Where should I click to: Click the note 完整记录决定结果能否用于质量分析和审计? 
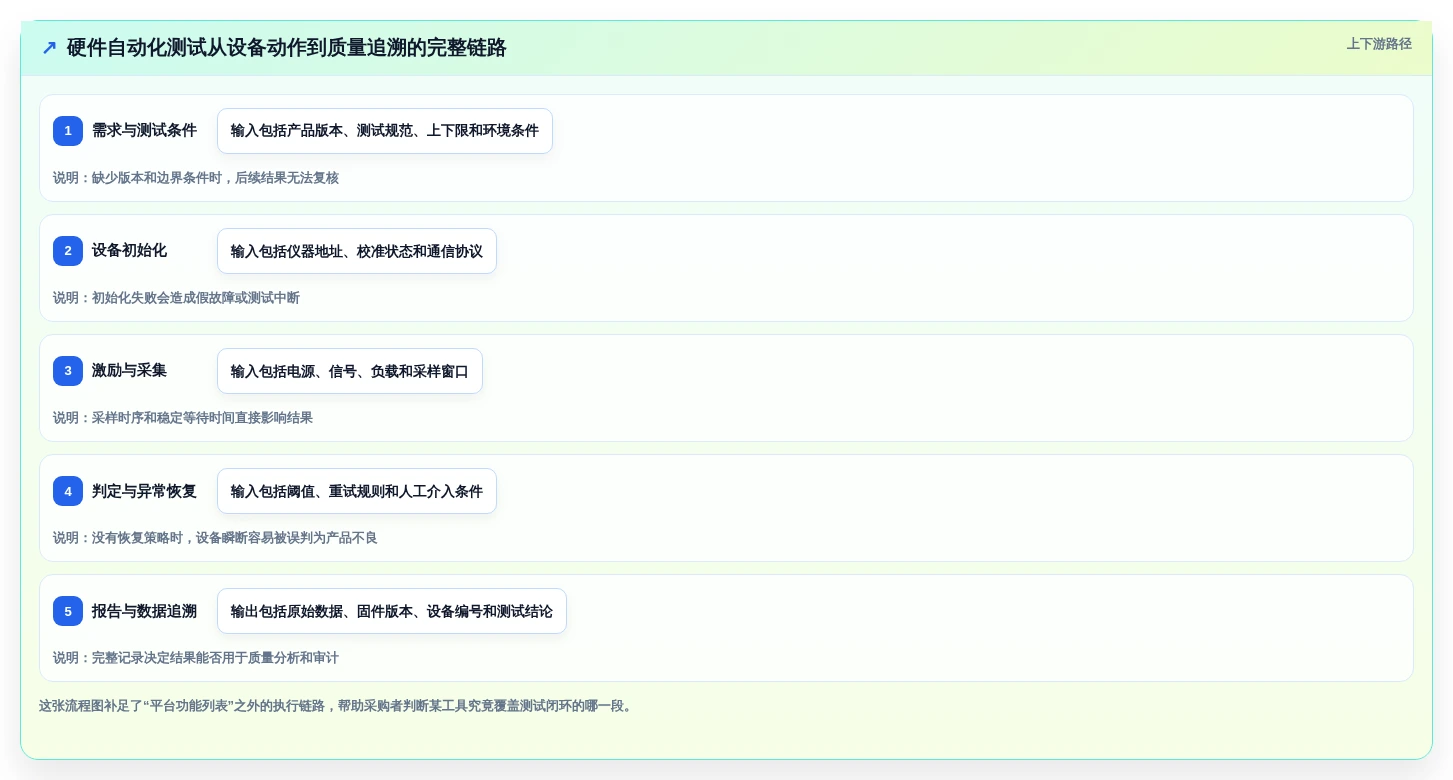coord(196,658)
